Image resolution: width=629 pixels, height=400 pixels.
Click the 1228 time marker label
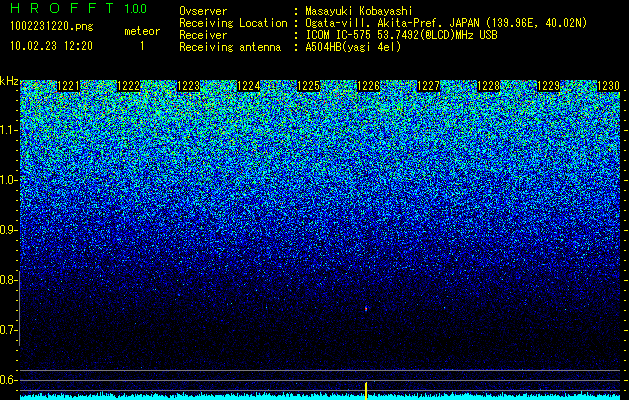coord(489,86)
